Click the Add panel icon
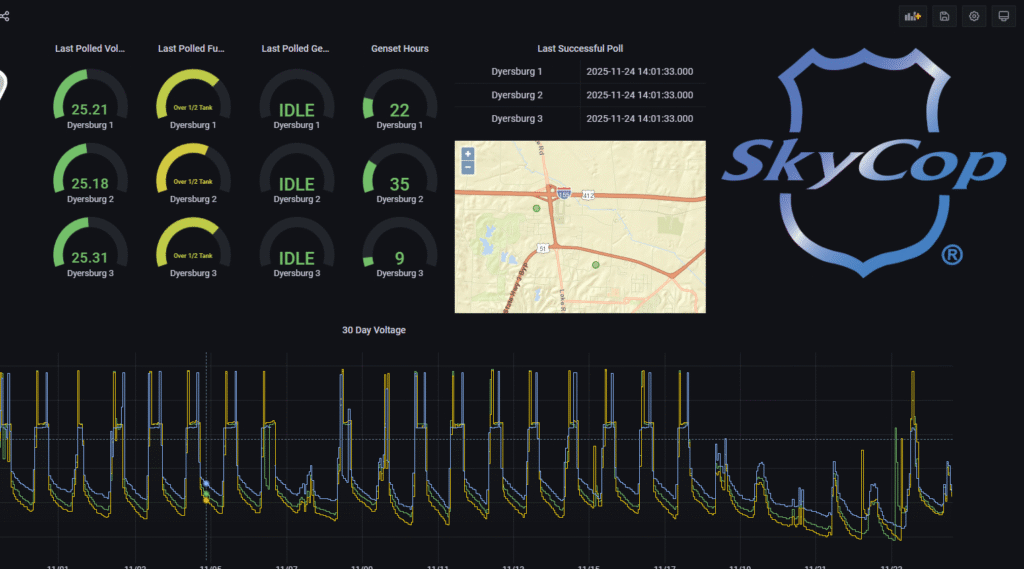1024x569 pixels. tap(913, 16)
